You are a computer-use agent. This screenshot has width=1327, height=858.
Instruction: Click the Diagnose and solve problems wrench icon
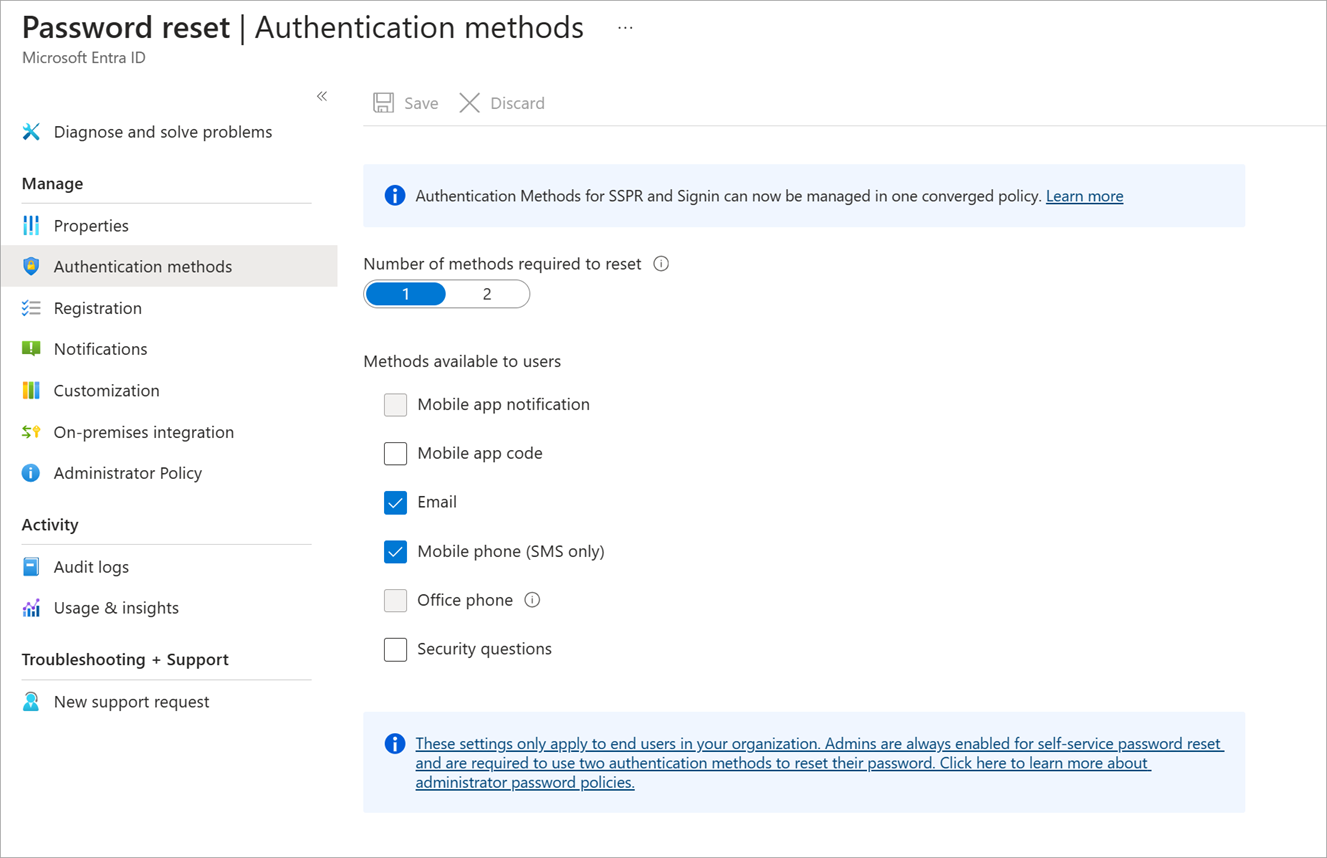[31, 132]
